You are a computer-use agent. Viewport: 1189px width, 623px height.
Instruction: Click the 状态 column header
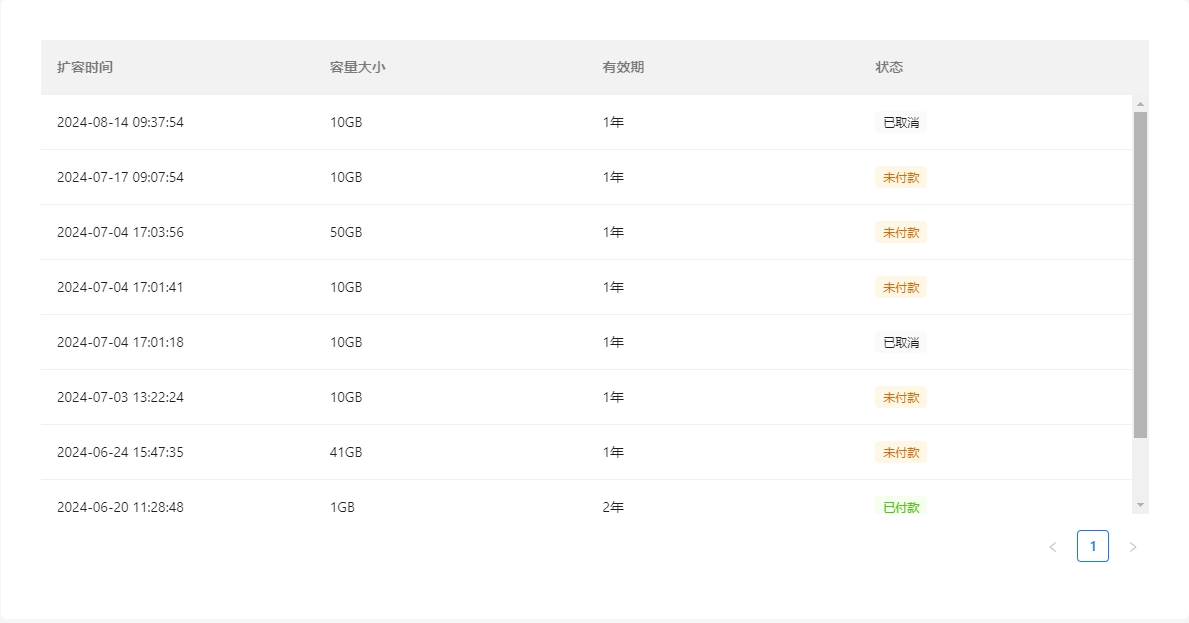(x=889, y=67)
